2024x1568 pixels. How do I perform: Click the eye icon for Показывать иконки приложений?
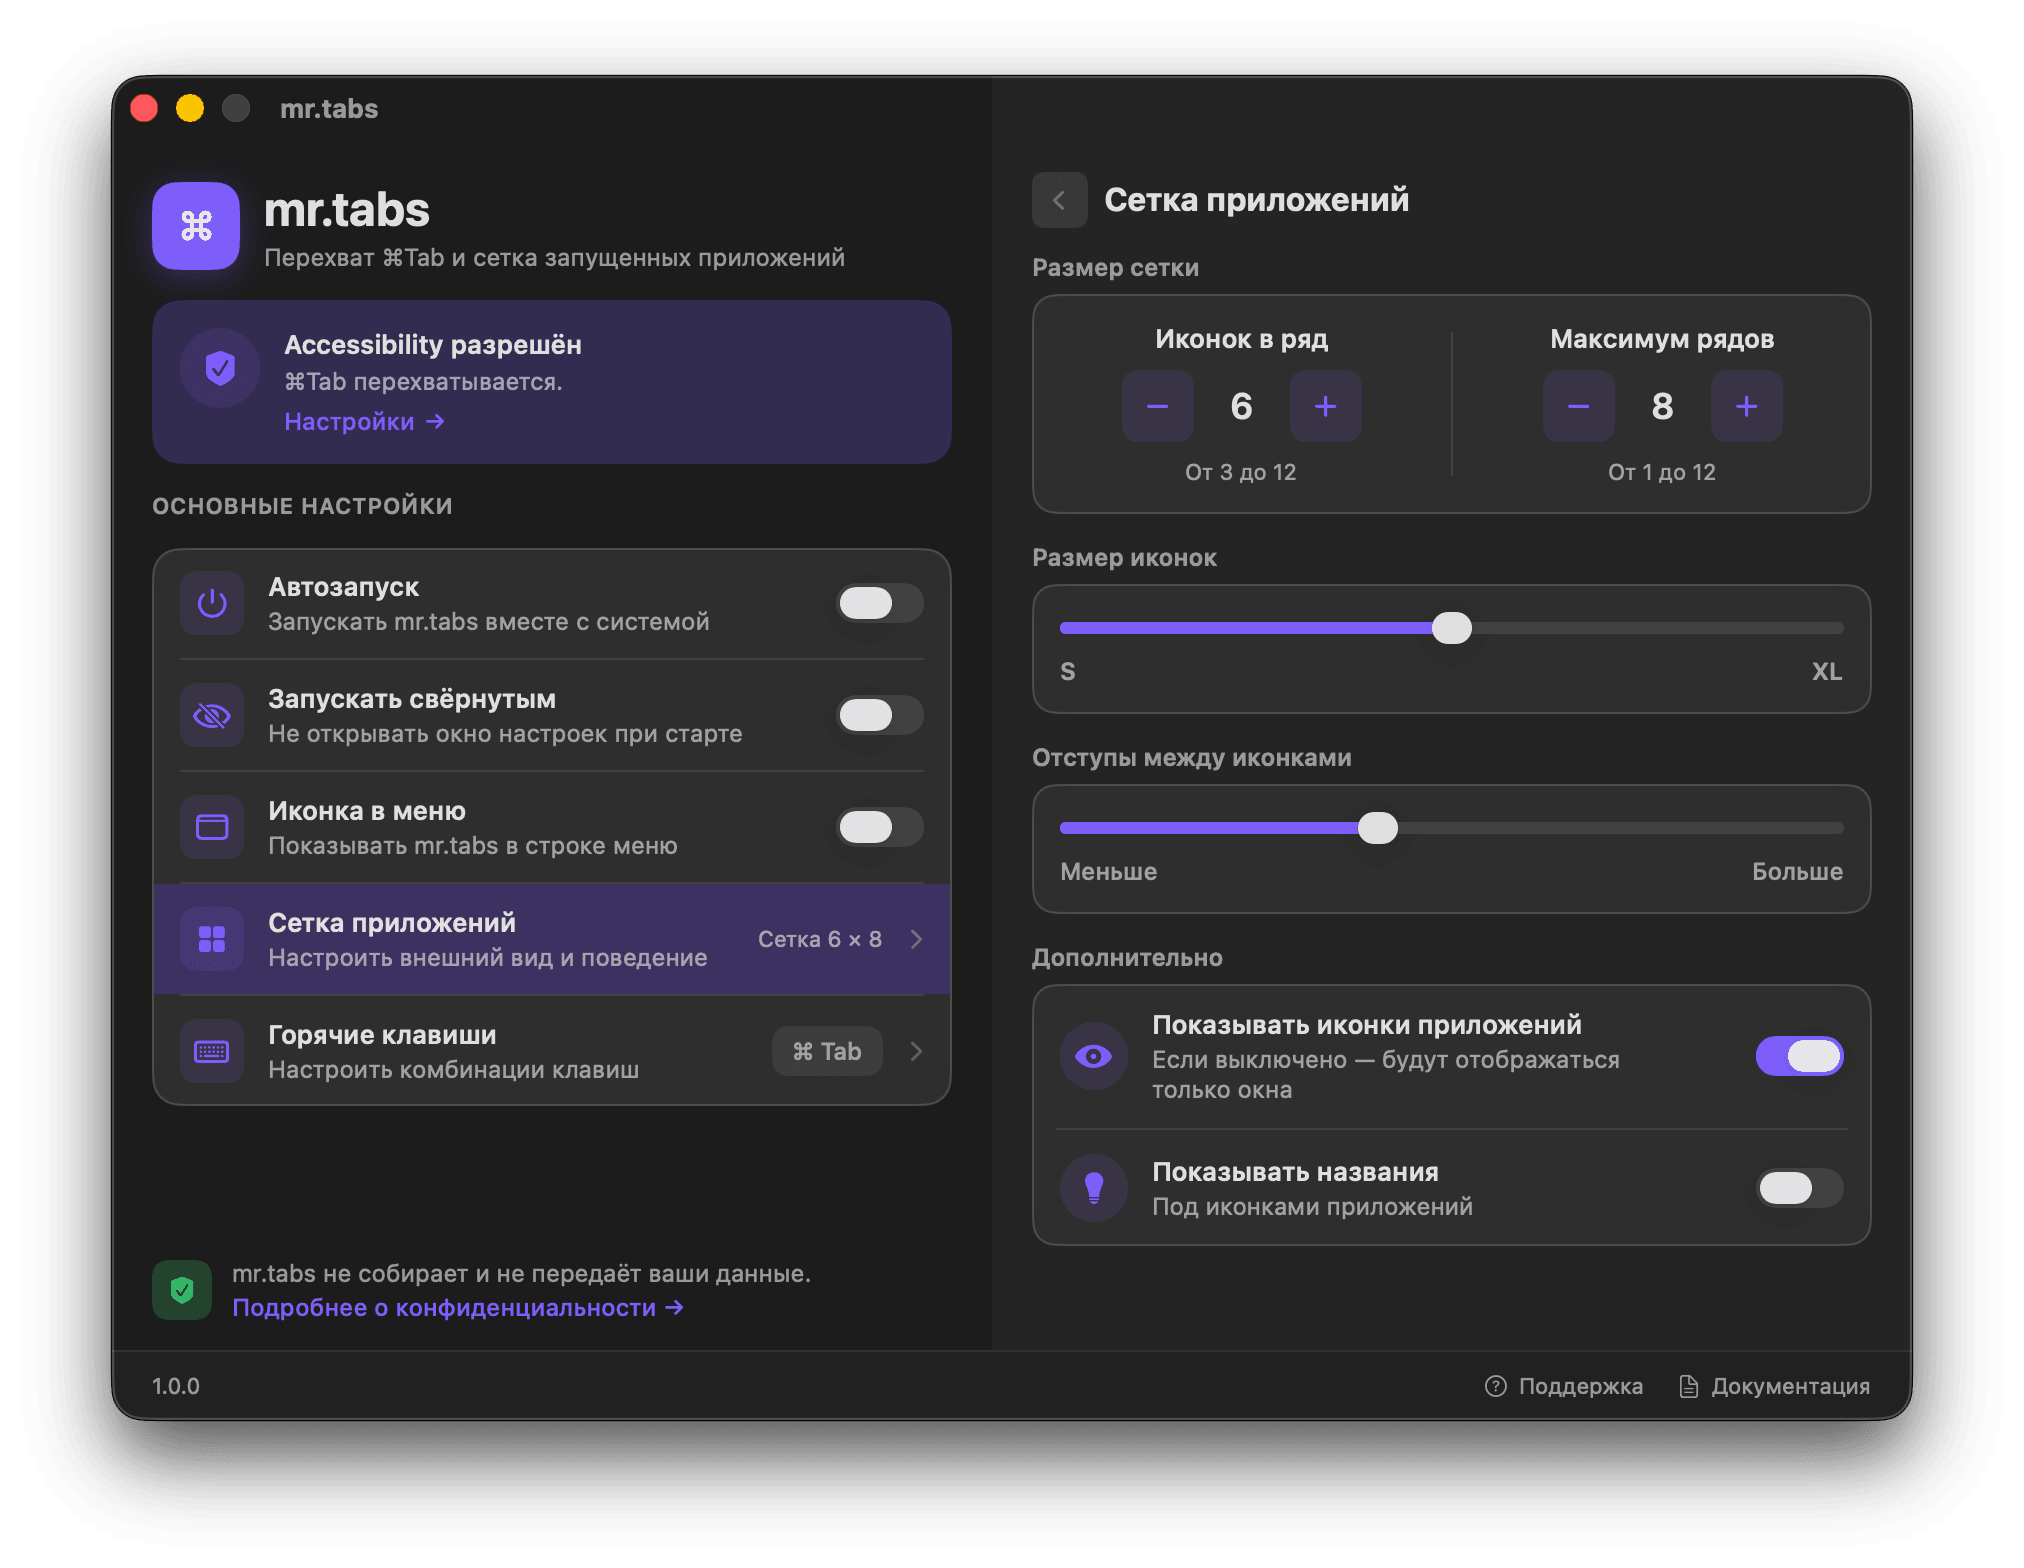coord(1094,1056)
